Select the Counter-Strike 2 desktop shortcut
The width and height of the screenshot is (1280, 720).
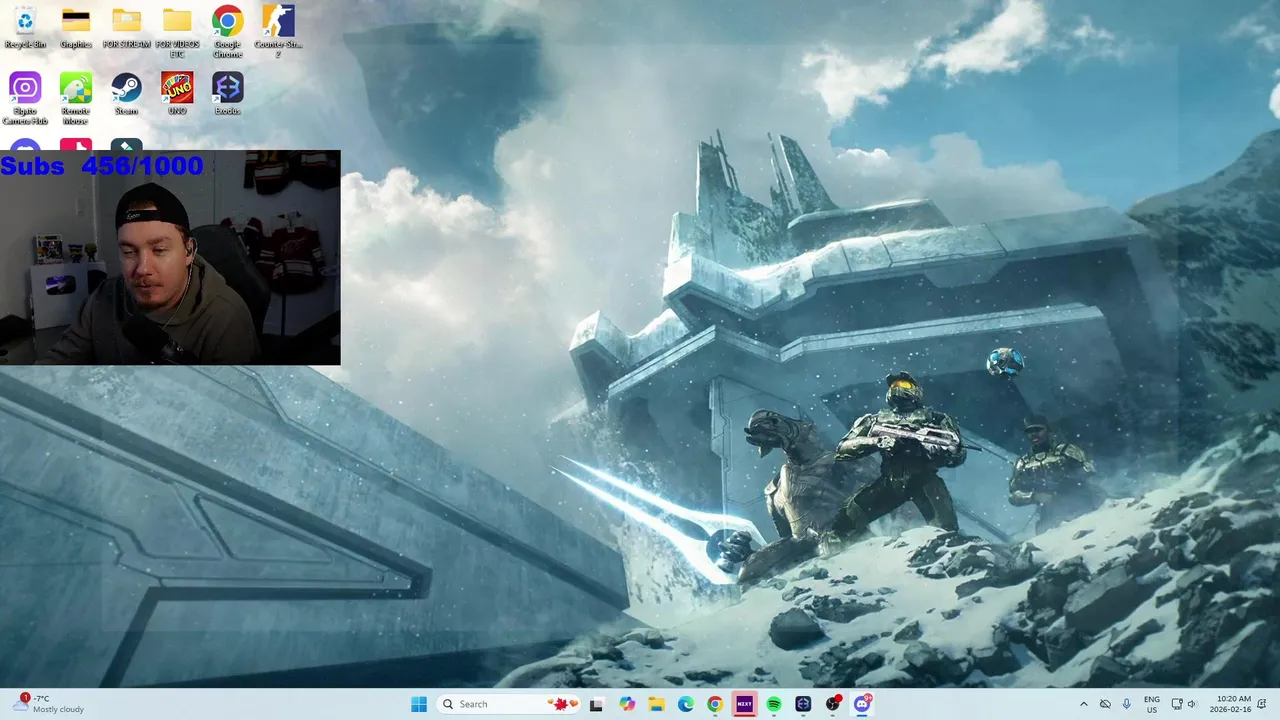click(278, 31)
